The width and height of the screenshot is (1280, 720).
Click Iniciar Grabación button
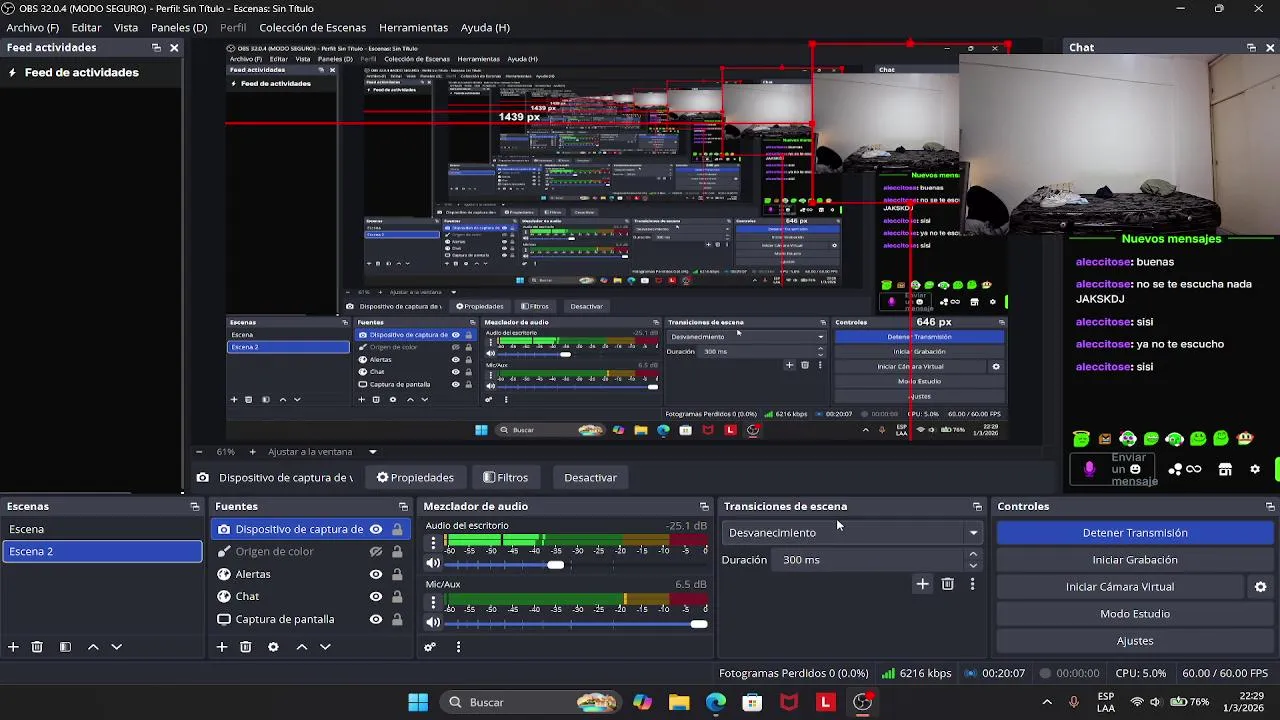click(1135, 560)
